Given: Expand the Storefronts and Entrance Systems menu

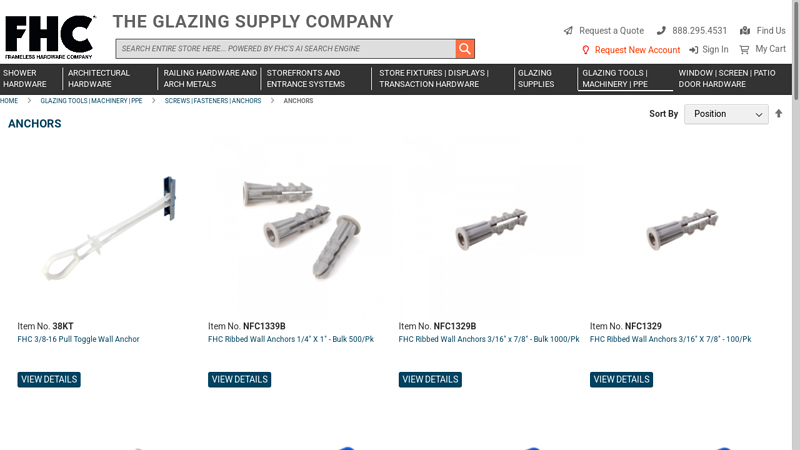Looking at the screenshot, I should pyautogui.click(x=306, y=79).
